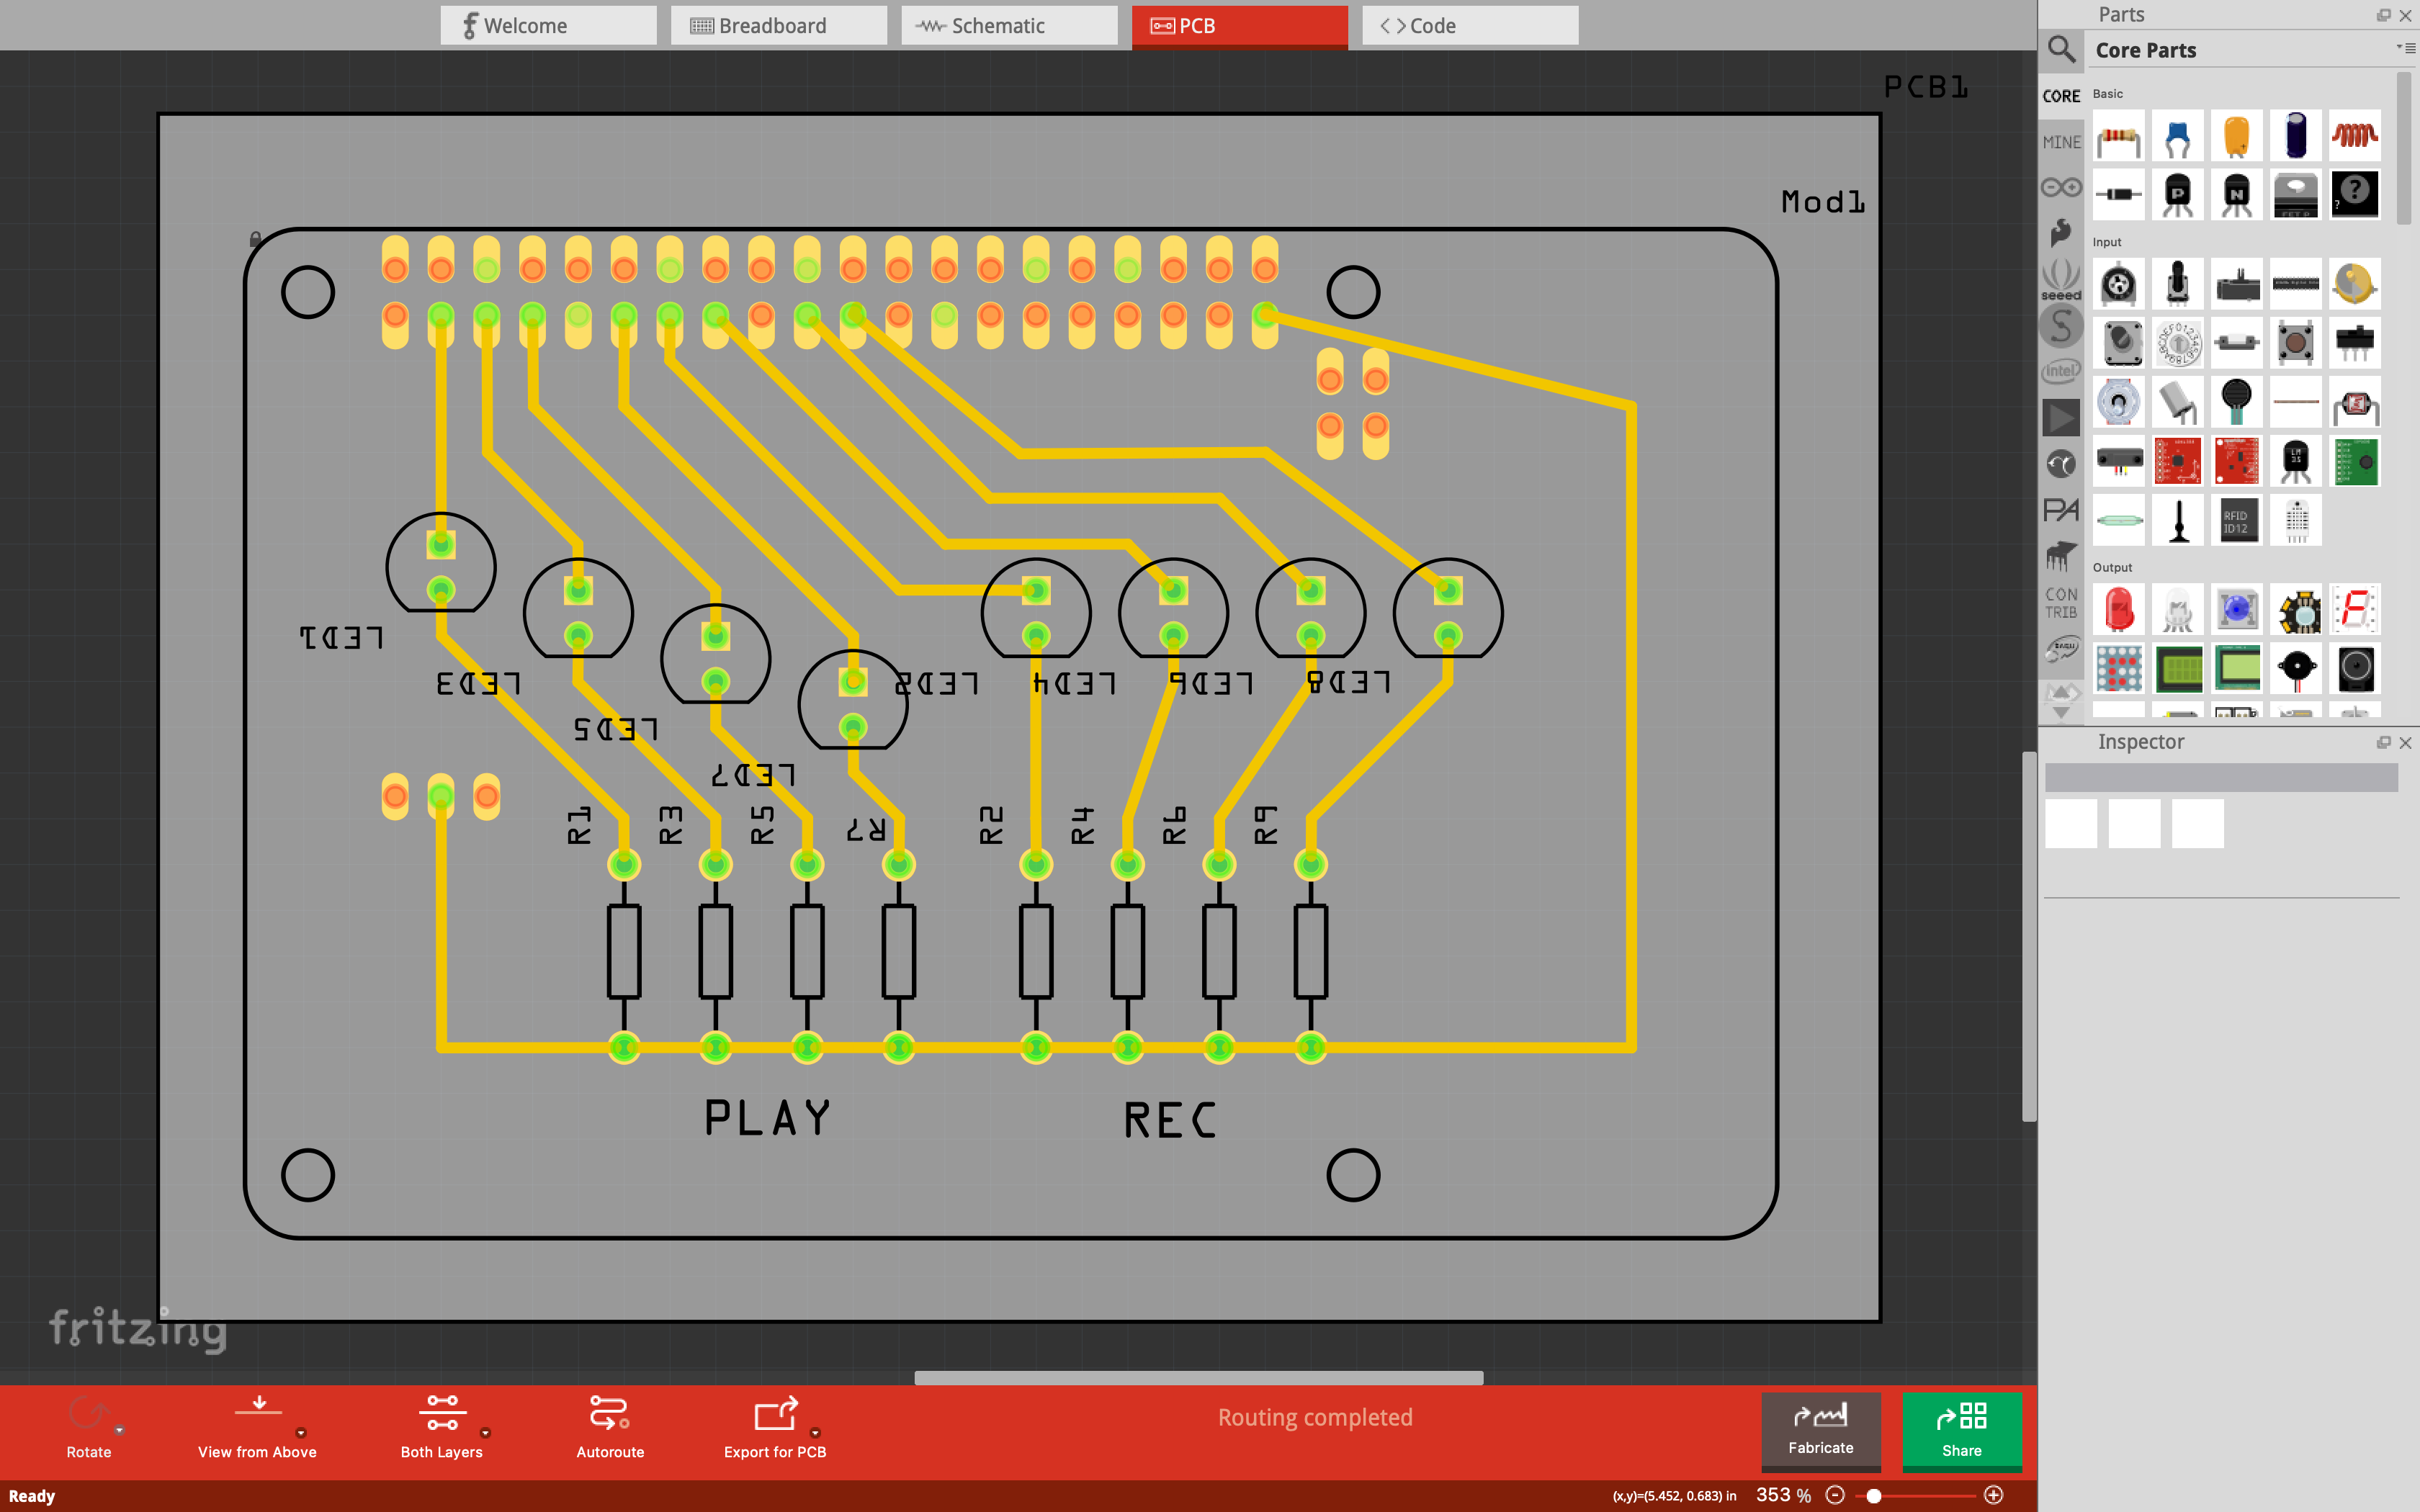2420x1512 pixels.
Task: Select the seven-segment display part
Action: point(2354,610)
